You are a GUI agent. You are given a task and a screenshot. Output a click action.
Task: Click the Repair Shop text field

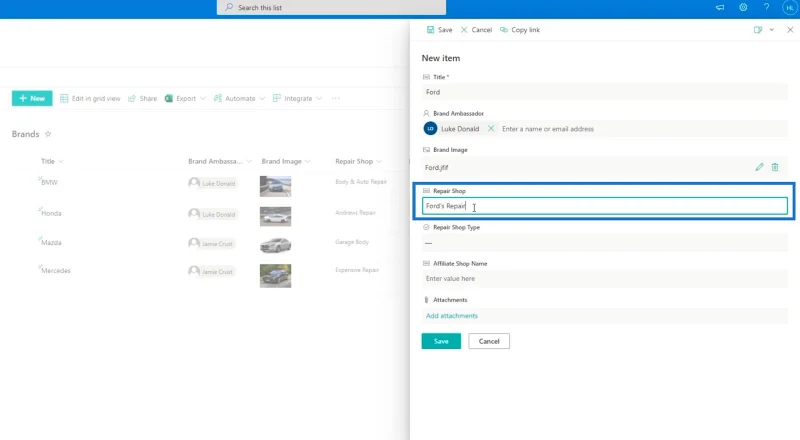pyautogui.click(x=605, y=206)
